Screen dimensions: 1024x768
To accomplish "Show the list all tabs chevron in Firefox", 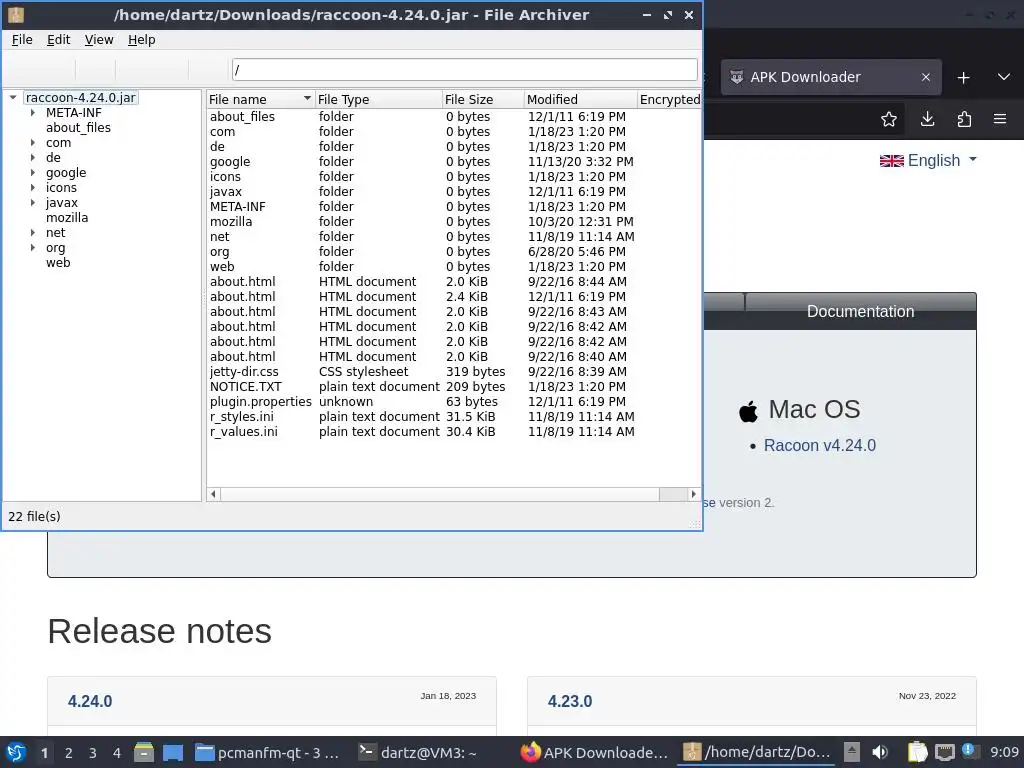I will coord(1004,77).
